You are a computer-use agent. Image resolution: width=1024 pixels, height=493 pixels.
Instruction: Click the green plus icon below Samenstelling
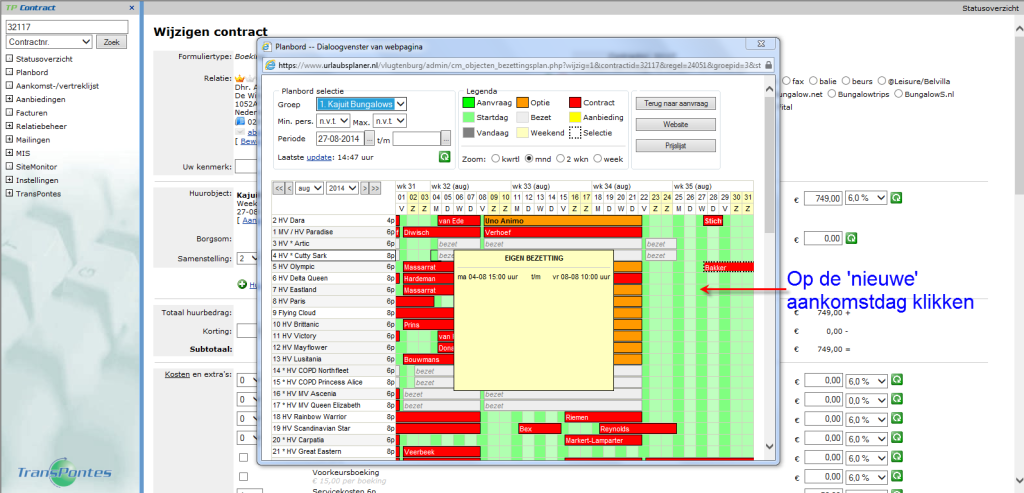coord(242,285)
